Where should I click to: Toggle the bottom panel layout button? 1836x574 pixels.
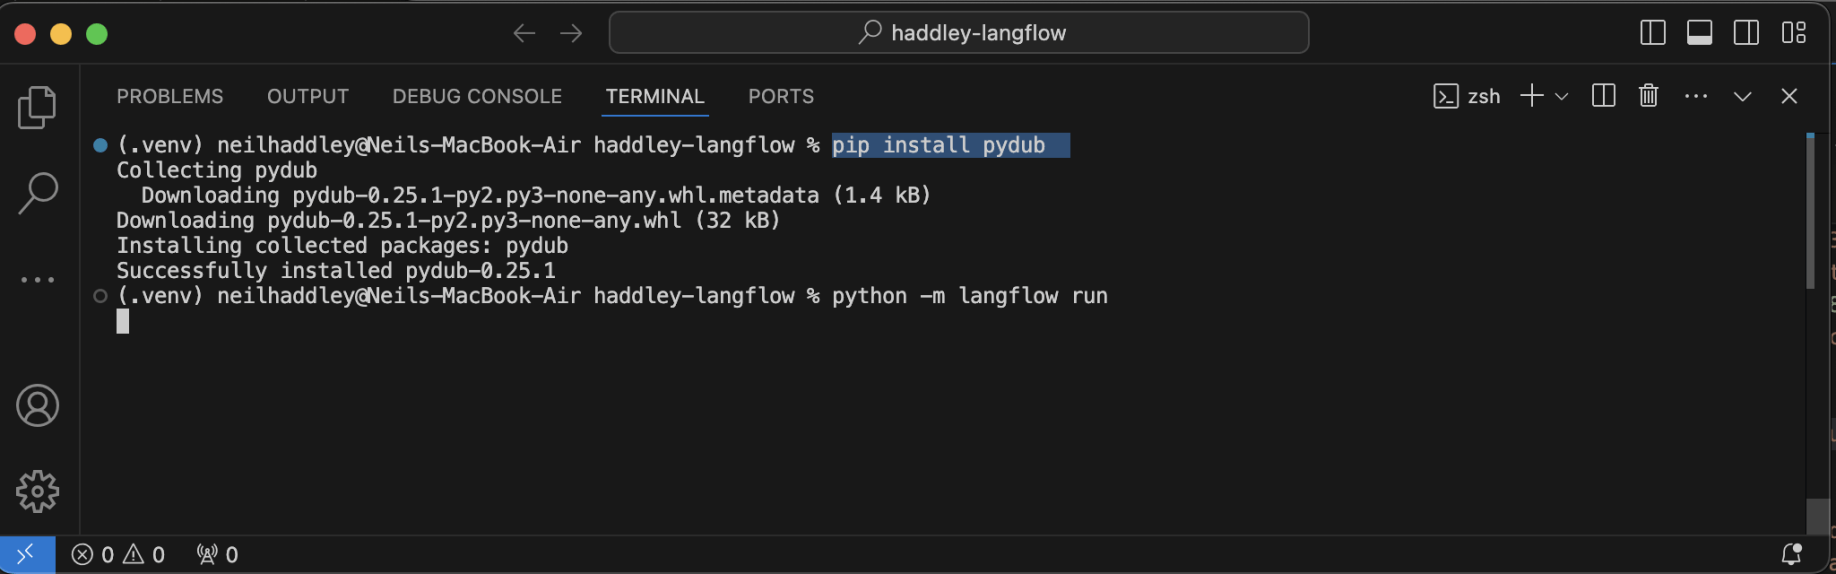[1699, 33]
